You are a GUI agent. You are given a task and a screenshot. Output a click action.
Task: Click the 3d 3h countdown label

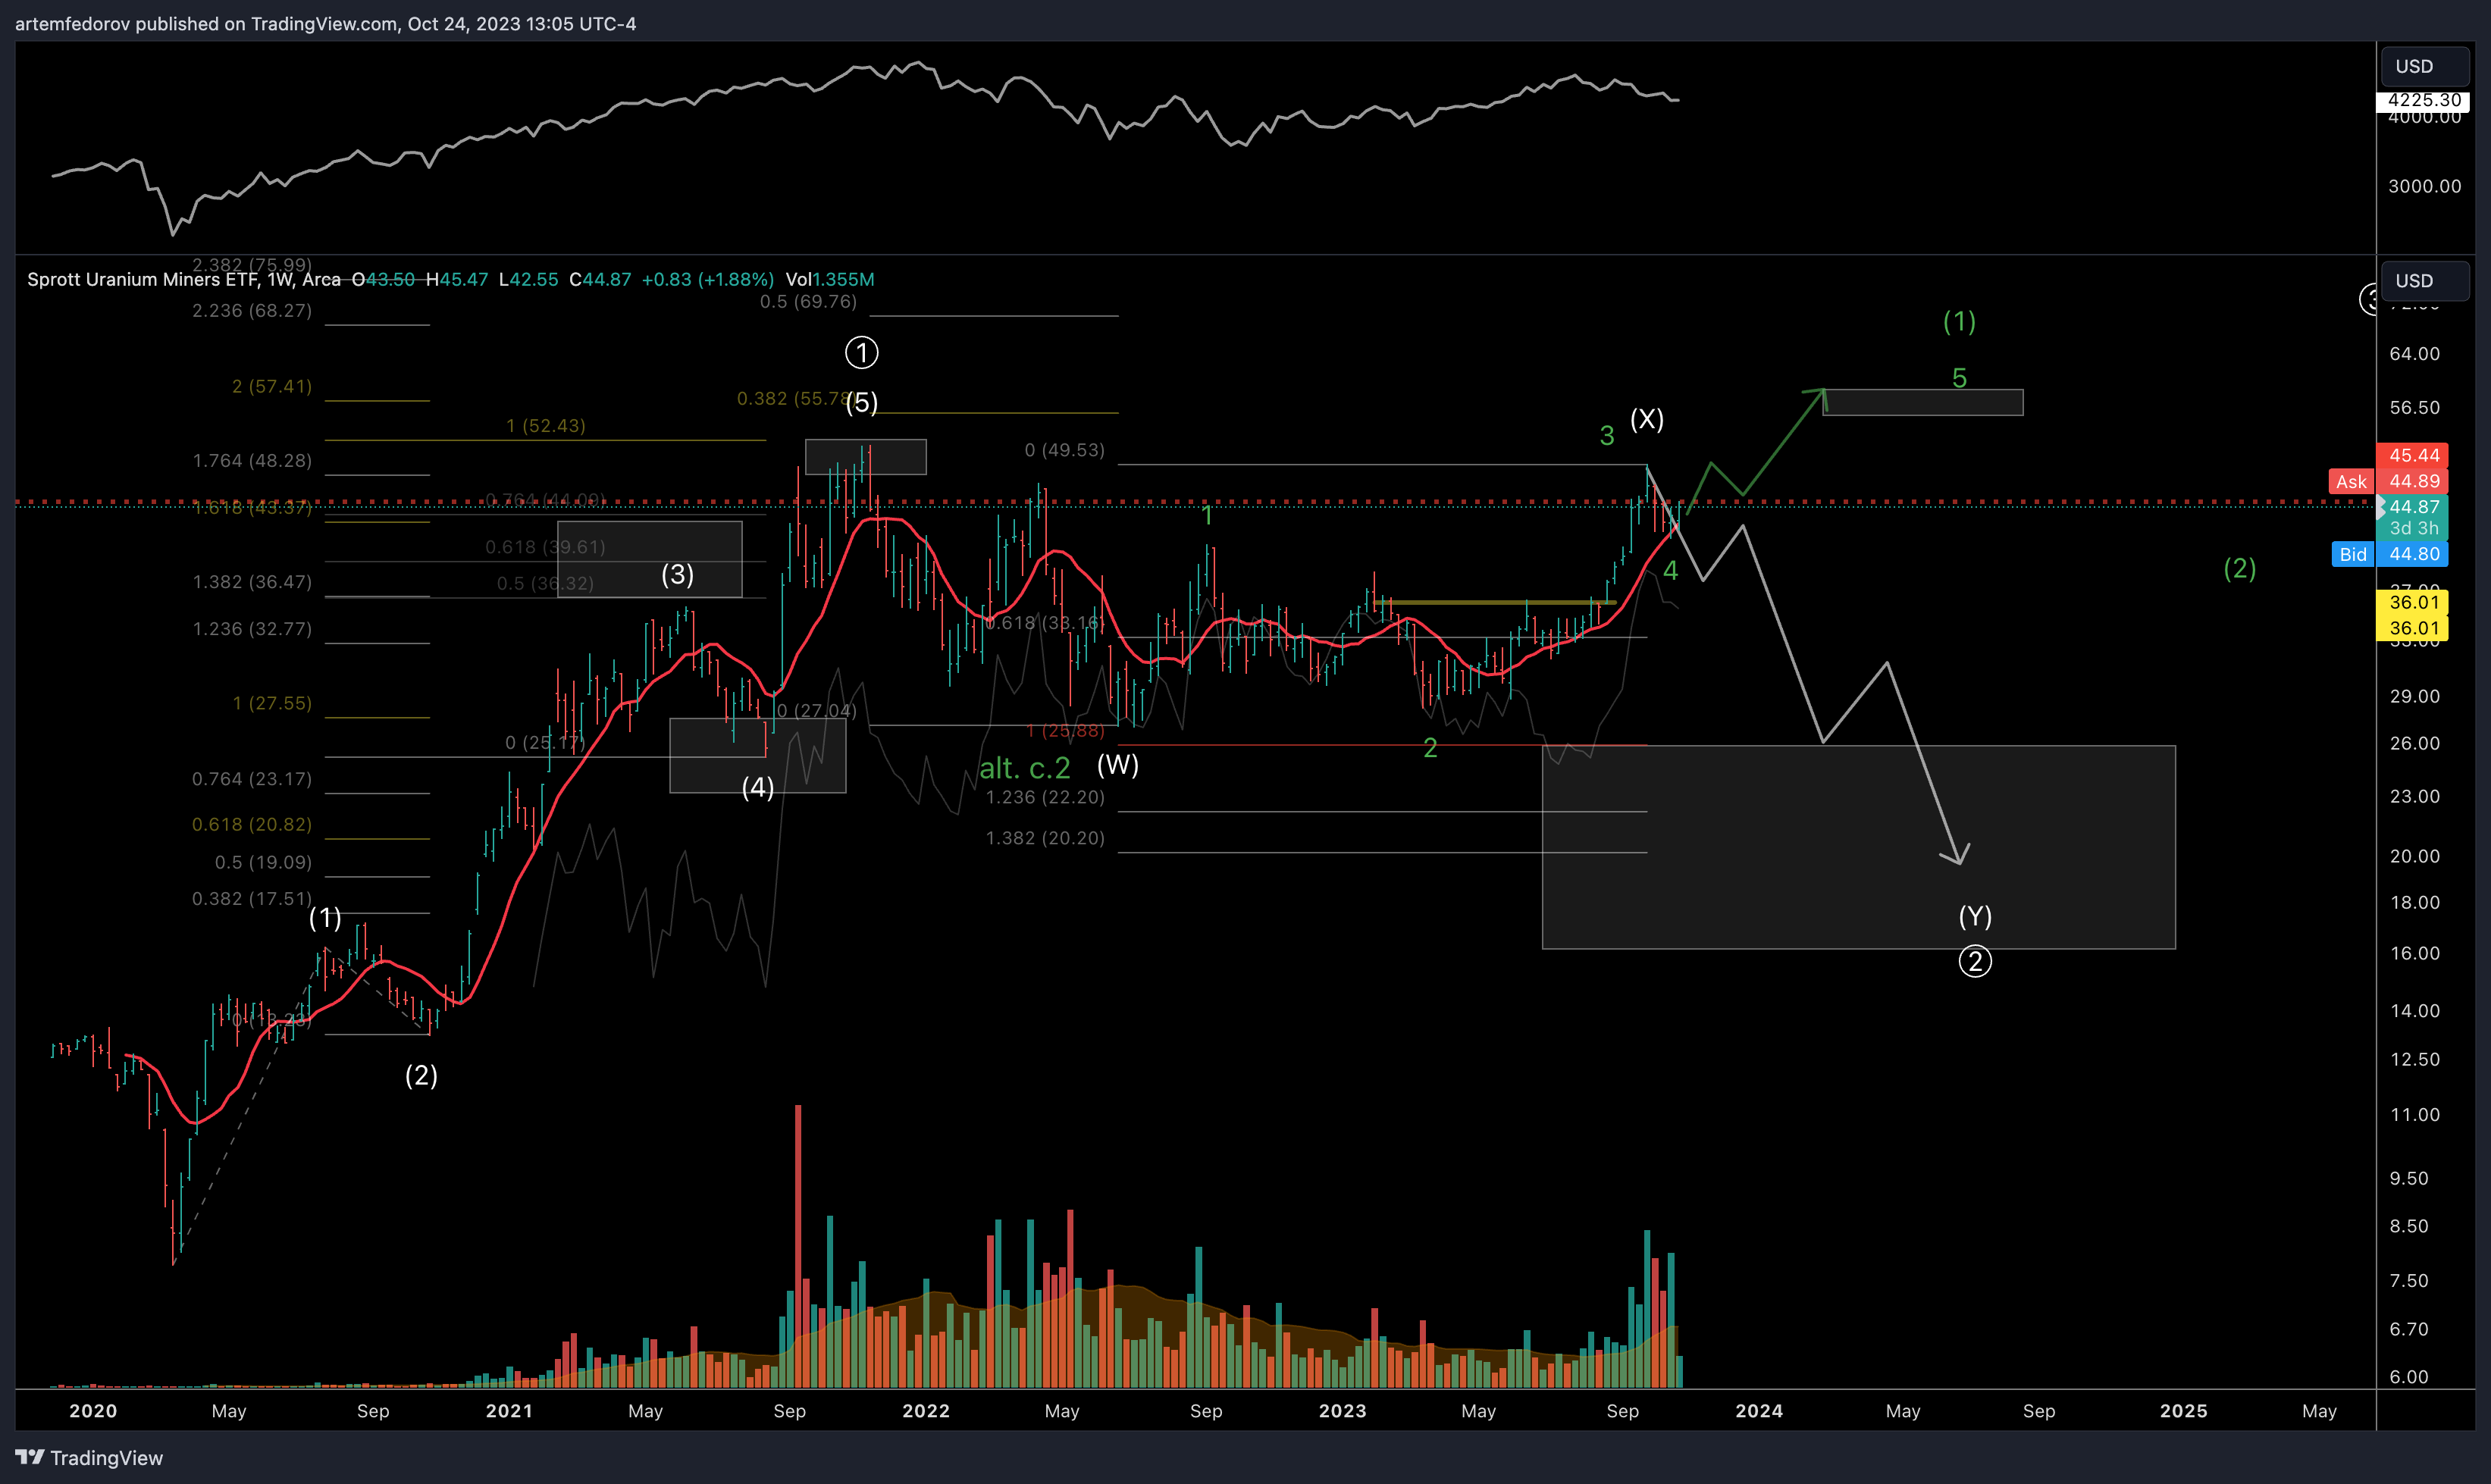coord(2413,528)
